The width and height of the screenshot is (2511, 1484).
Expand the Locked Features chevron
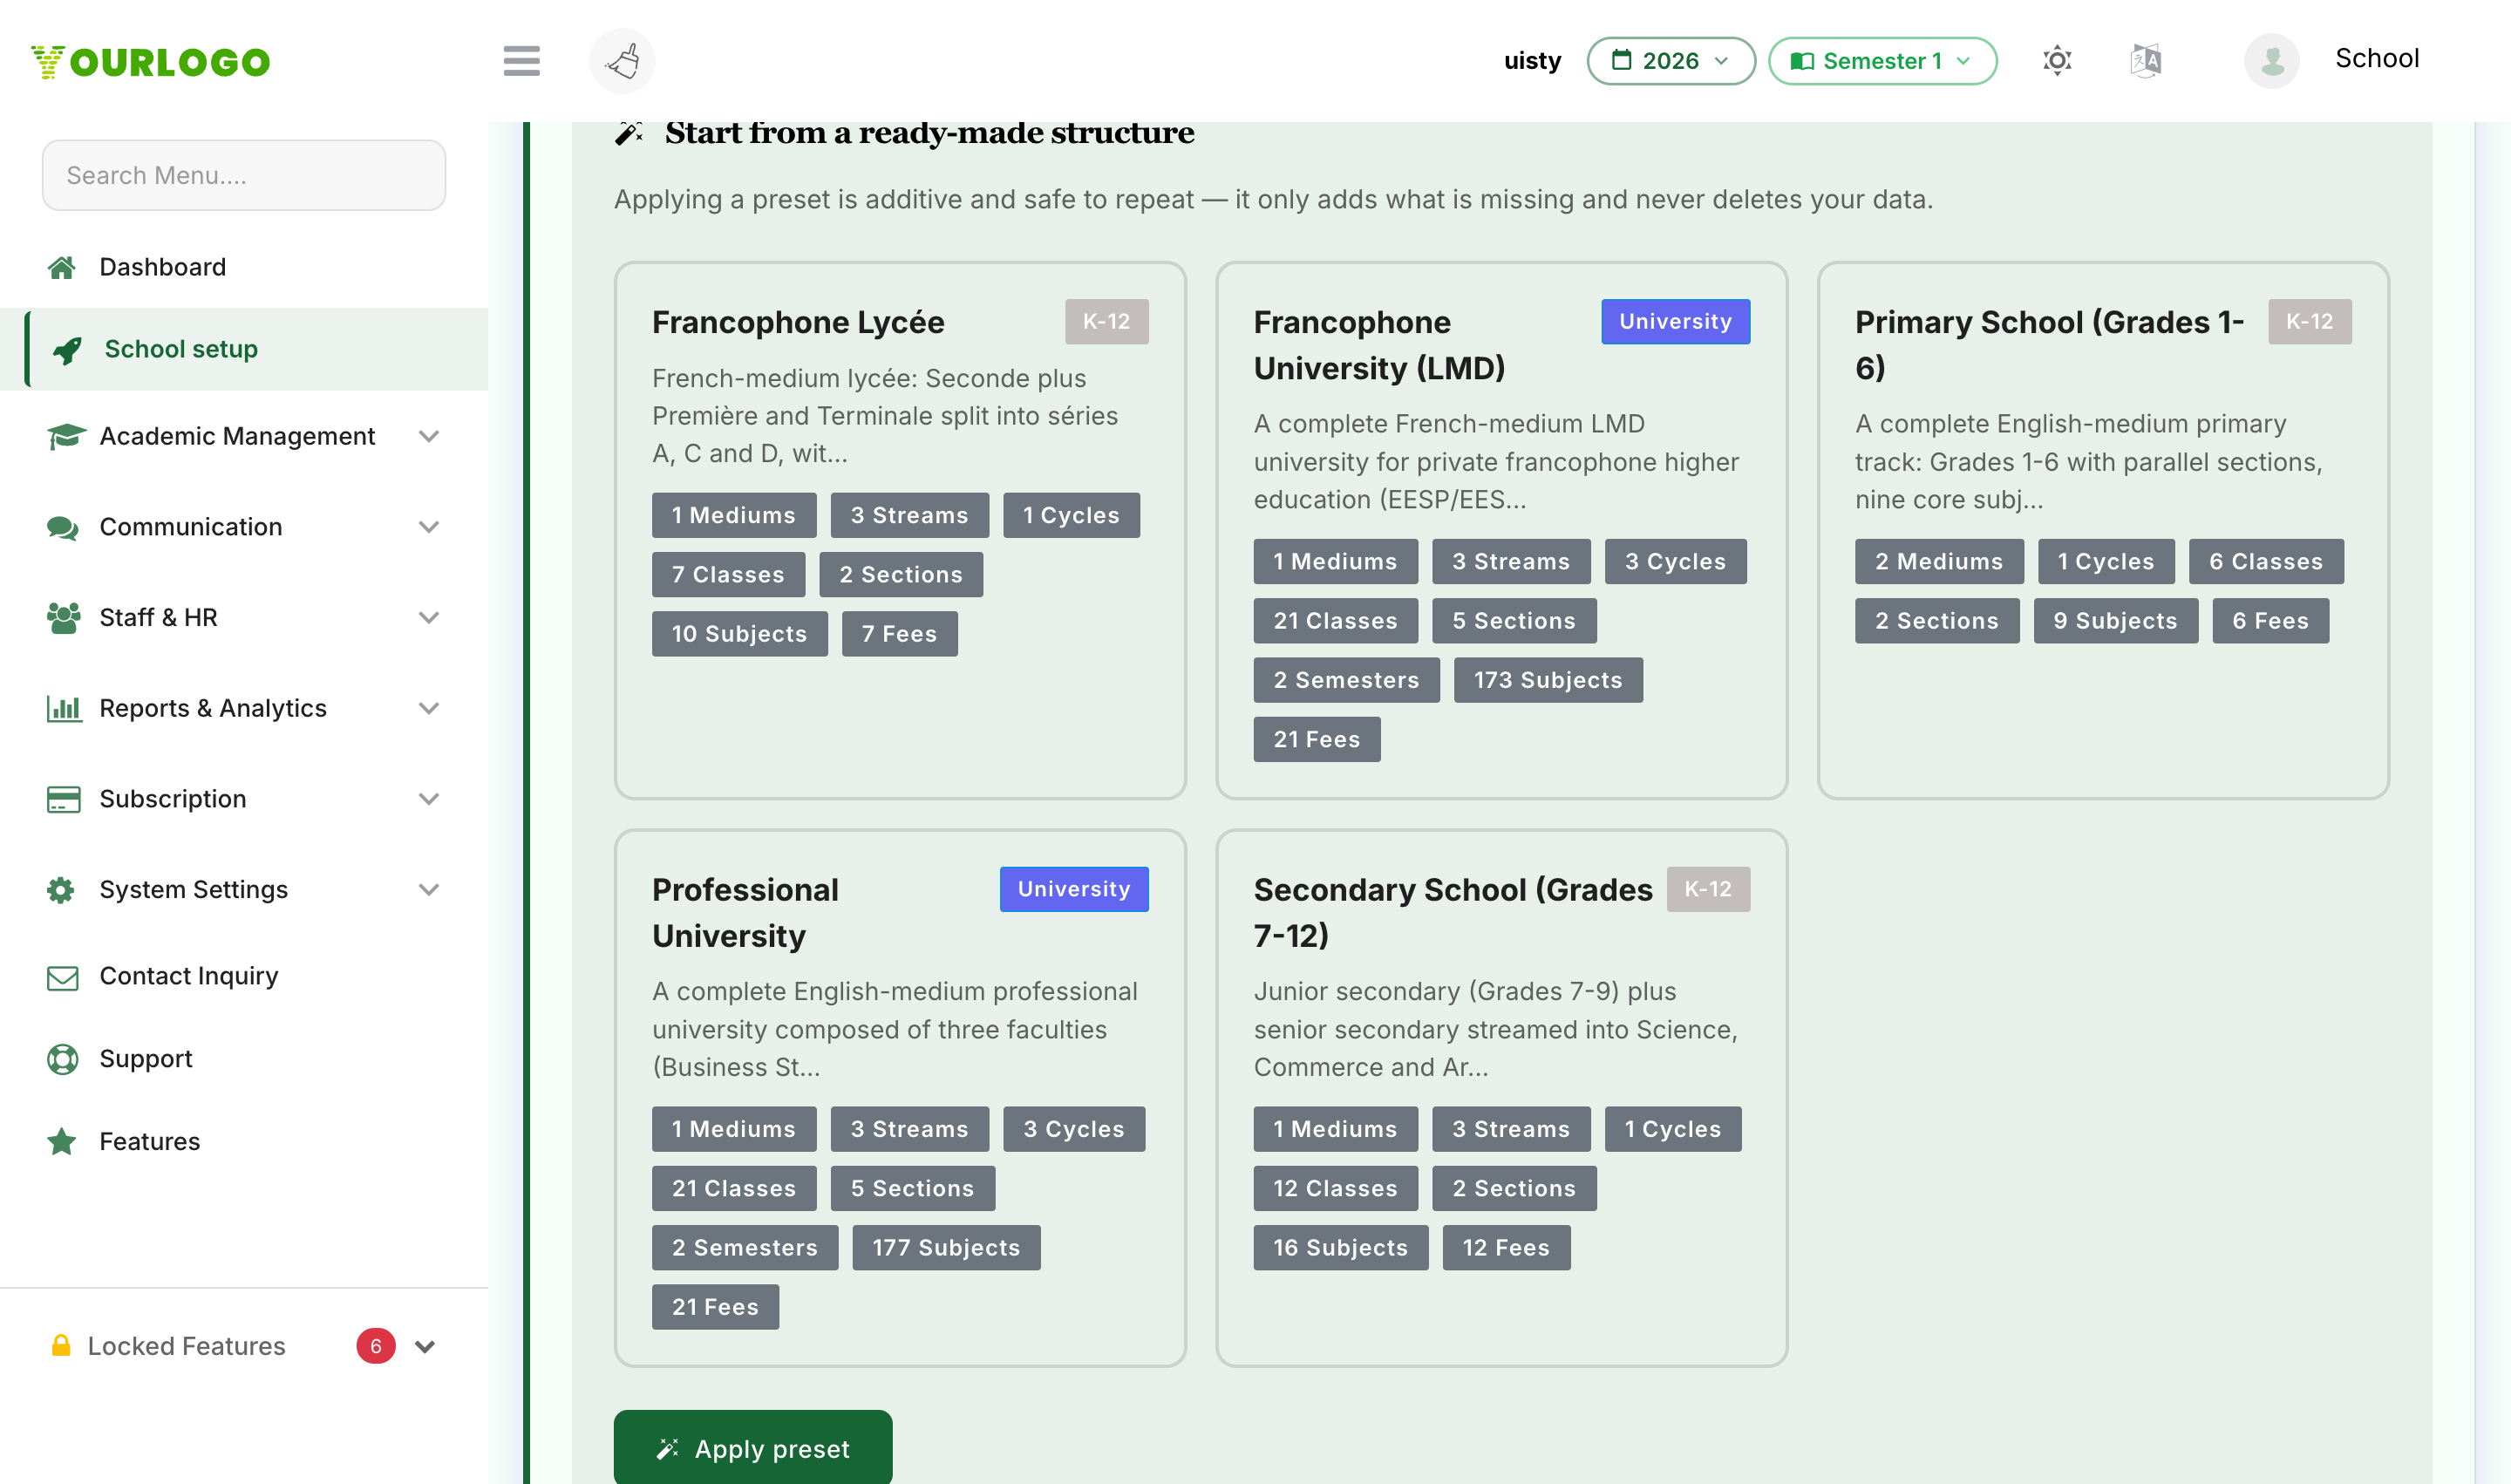425,1346
